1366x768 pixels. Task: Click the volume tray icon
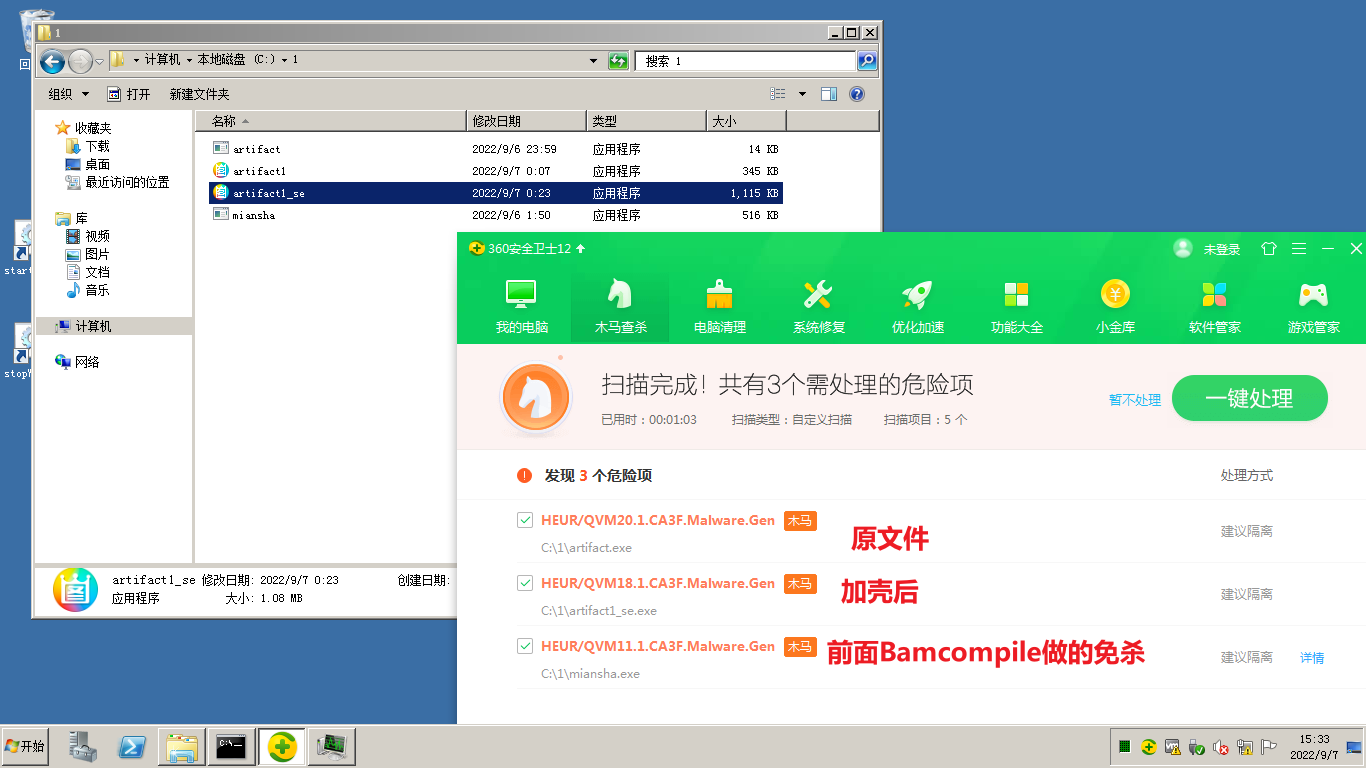[x=1221, y=747]
